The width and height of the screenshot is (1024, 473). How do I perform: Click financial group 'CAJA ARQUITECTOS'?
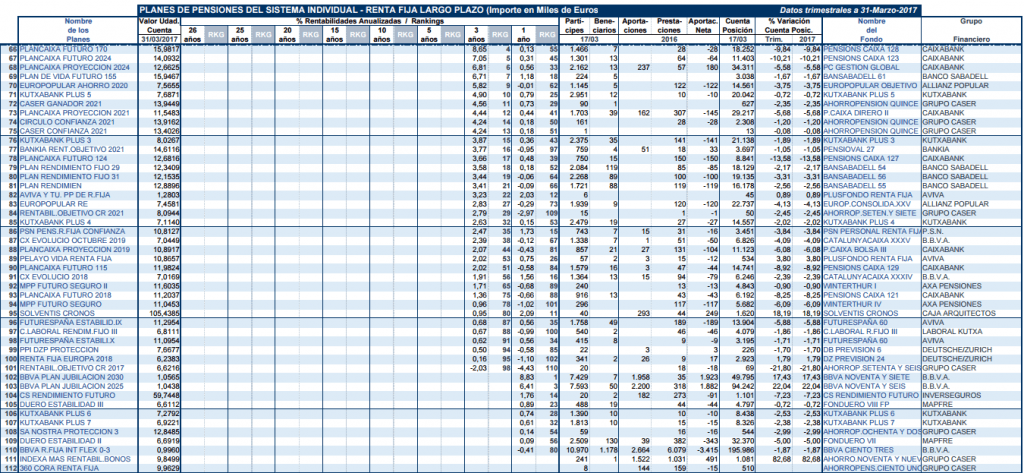(957, 313)
